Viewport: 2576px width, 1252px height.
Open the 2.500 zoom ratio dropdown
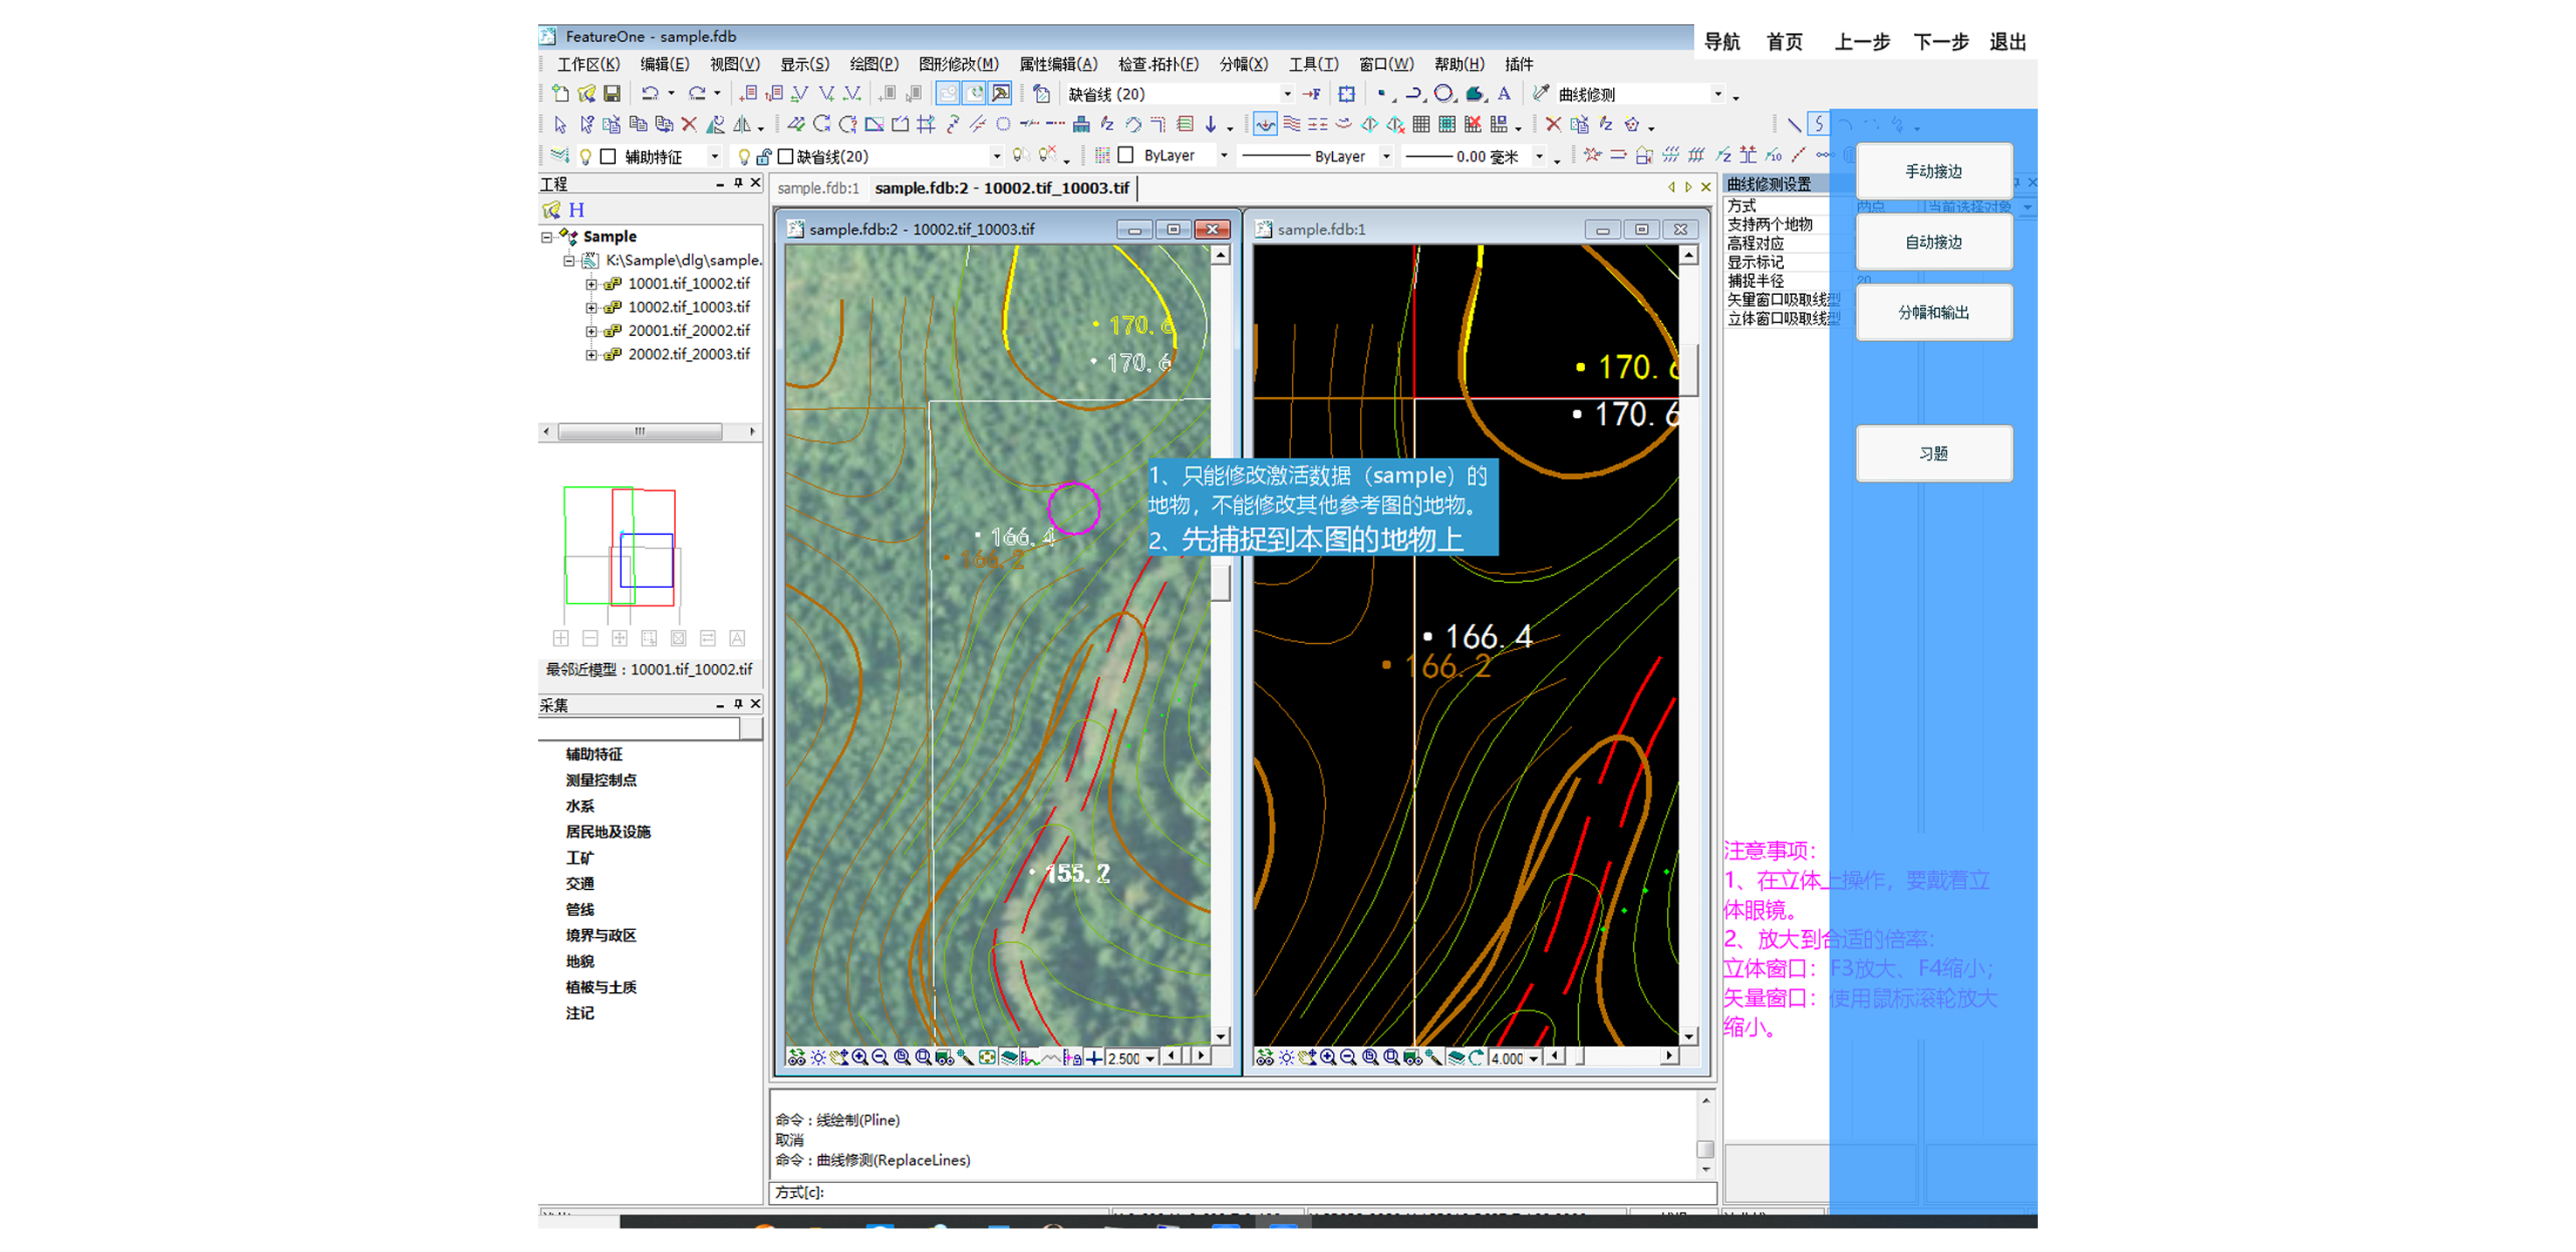point(1150,1058)
